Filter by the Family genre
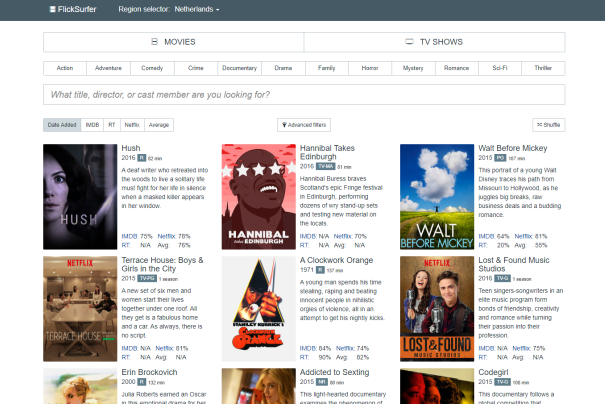 tap(326, 68)
